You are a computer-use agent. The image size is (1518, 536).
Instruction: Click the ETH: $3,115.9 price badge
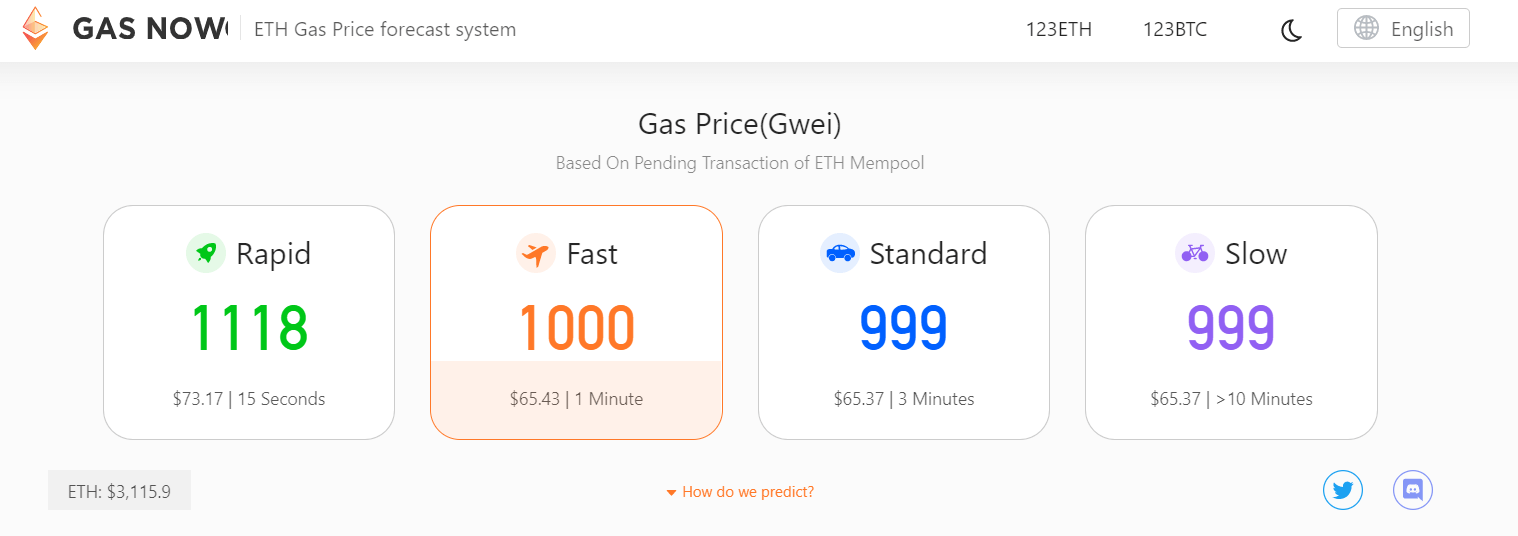click(119, 491)
